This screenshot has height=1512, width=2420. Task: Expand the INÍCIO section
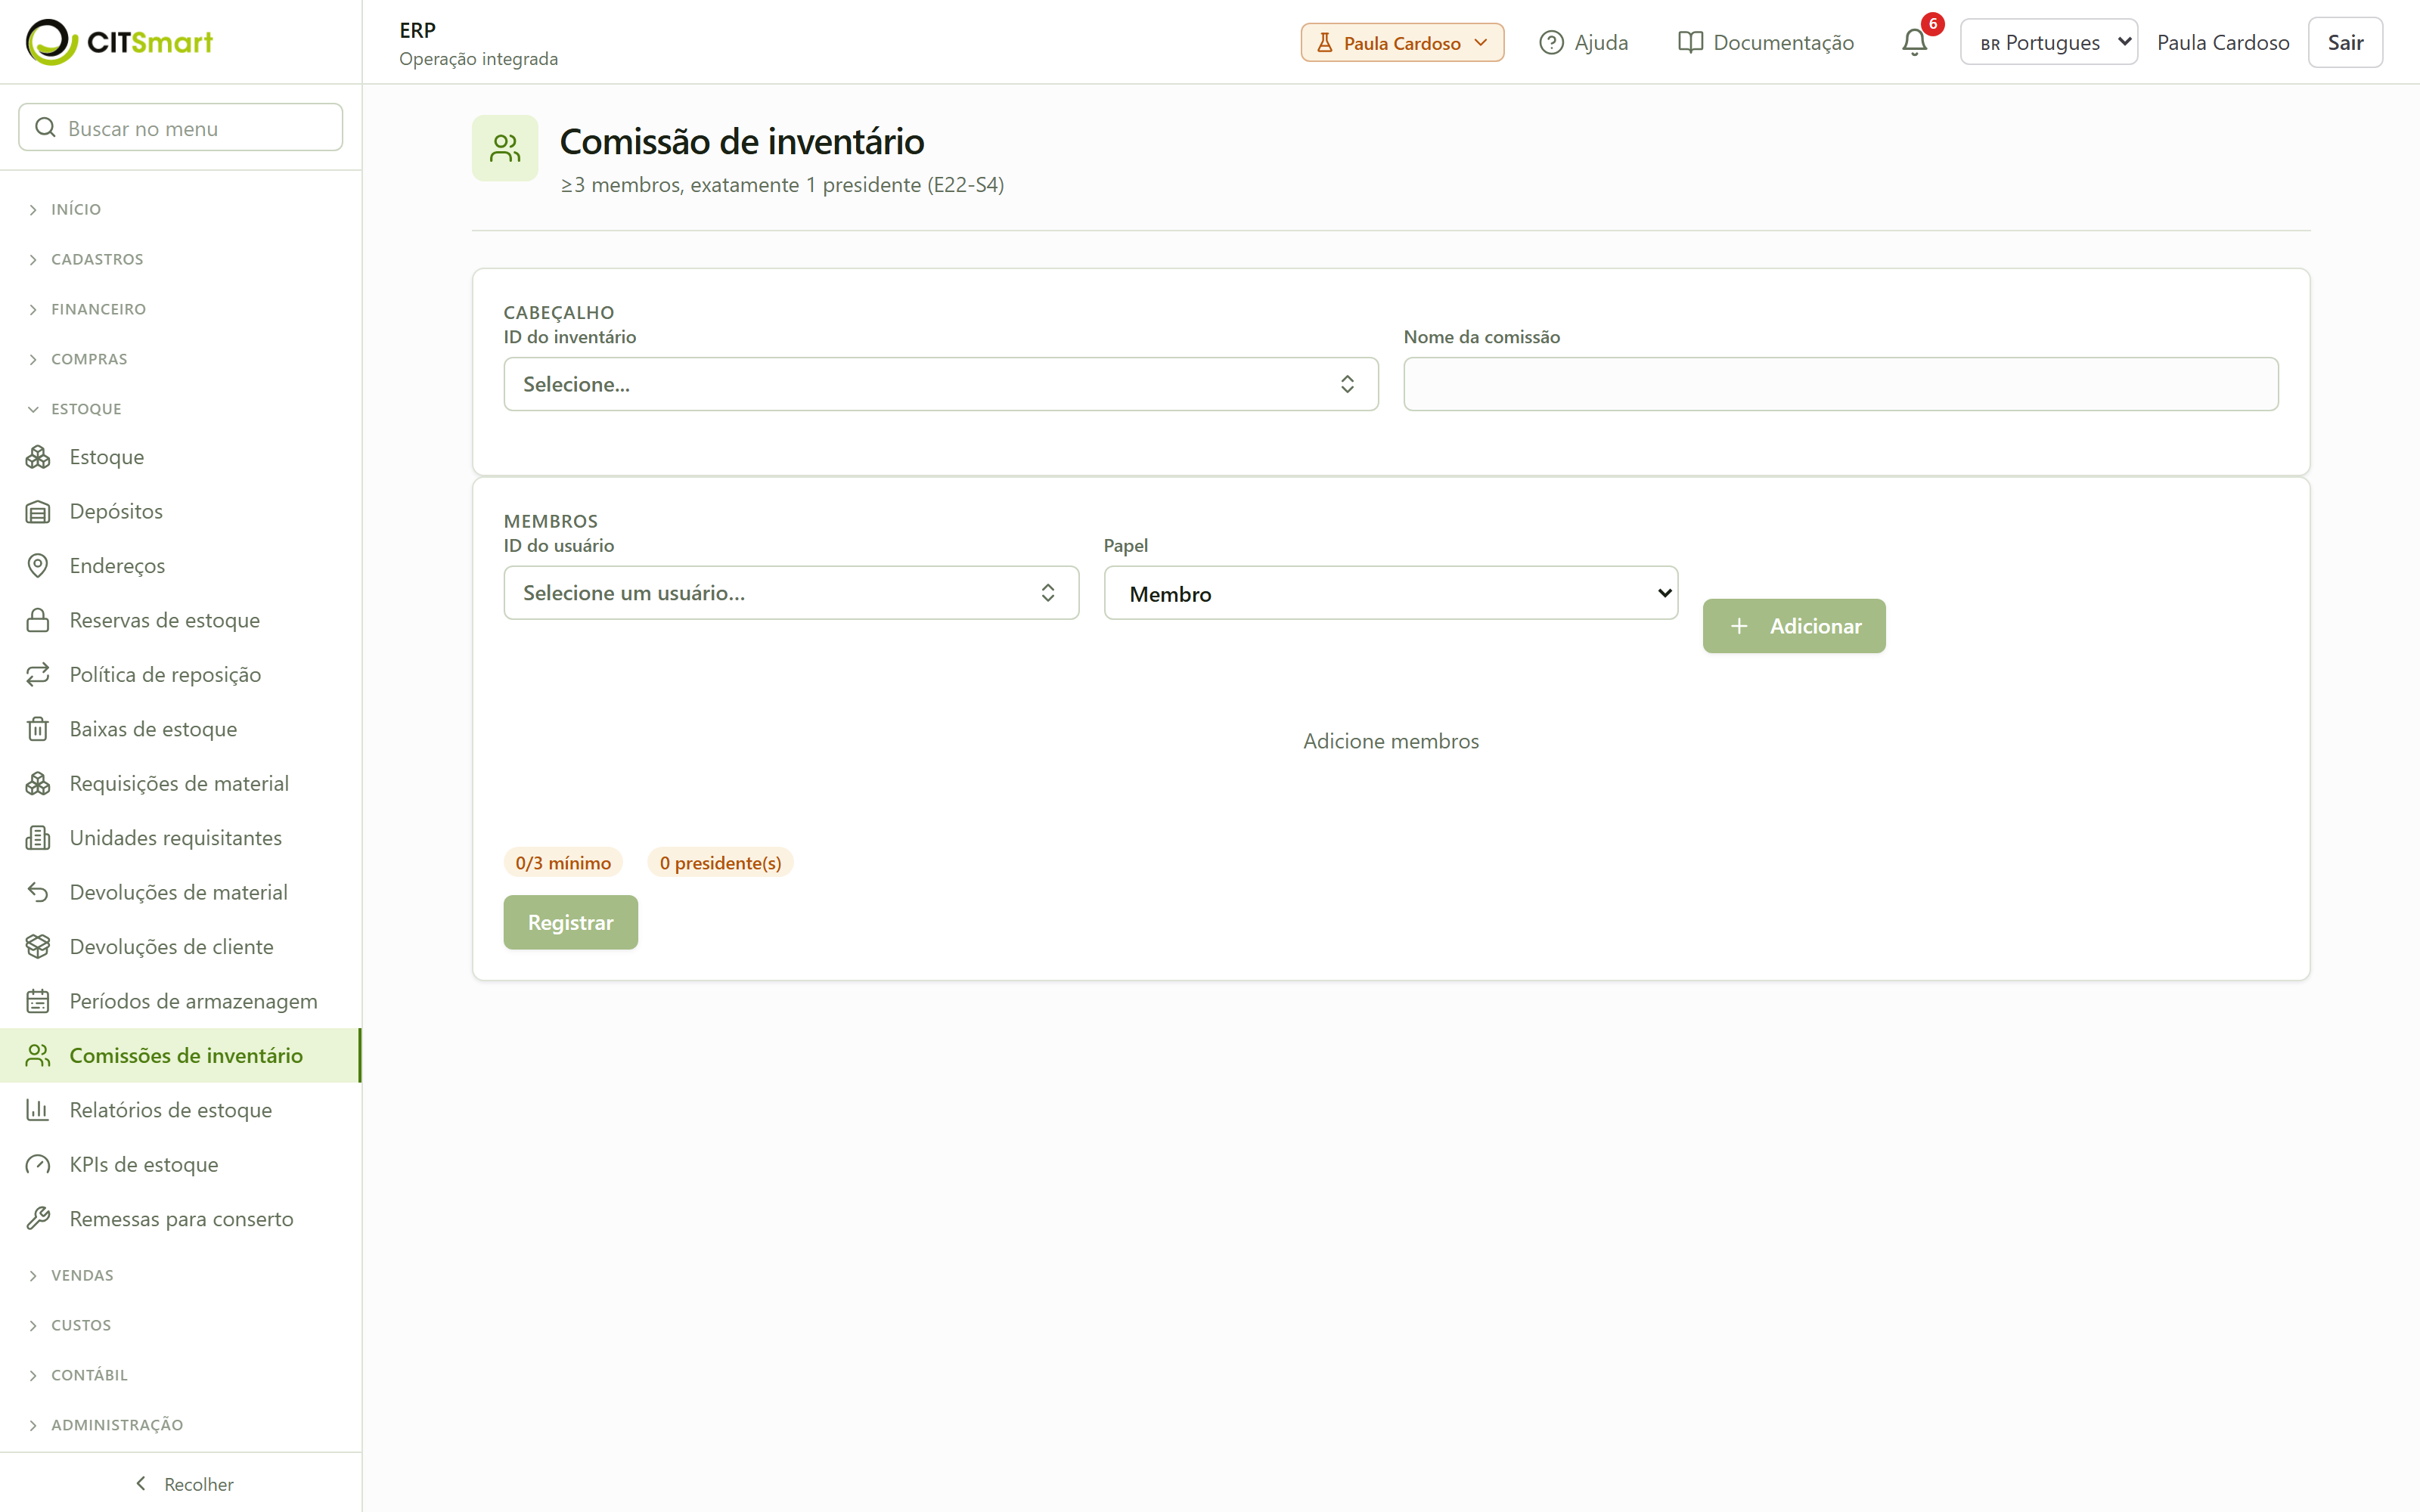click(x=64, y=209)
